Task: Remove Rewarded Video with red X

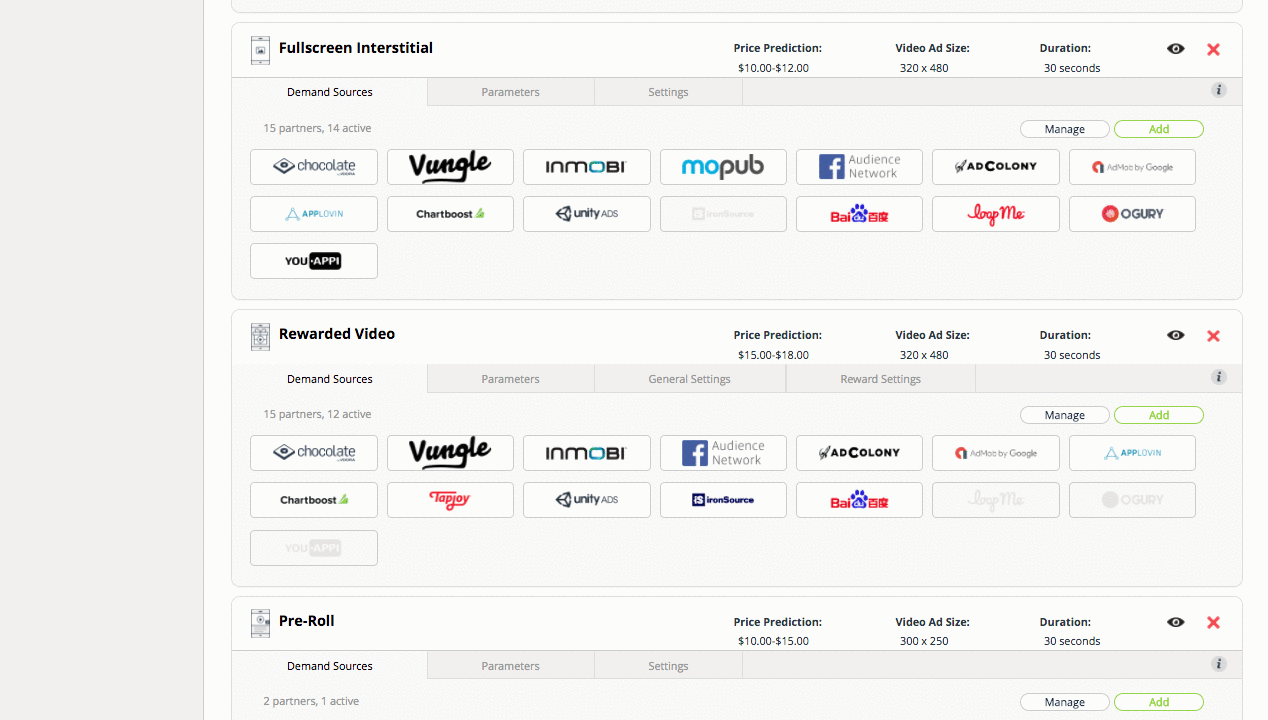Action: click(1214, 336)
